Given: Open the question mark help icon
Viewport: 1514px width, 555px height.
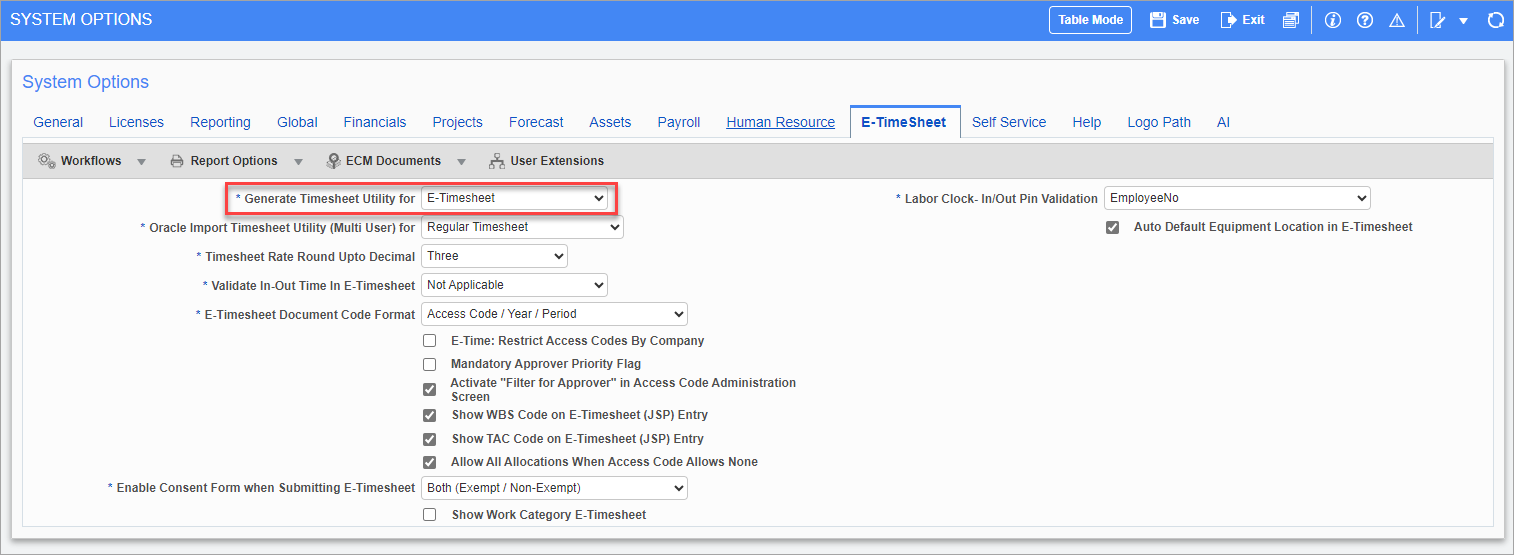Looking at the screenshot, I should (x=1364, y=20).
